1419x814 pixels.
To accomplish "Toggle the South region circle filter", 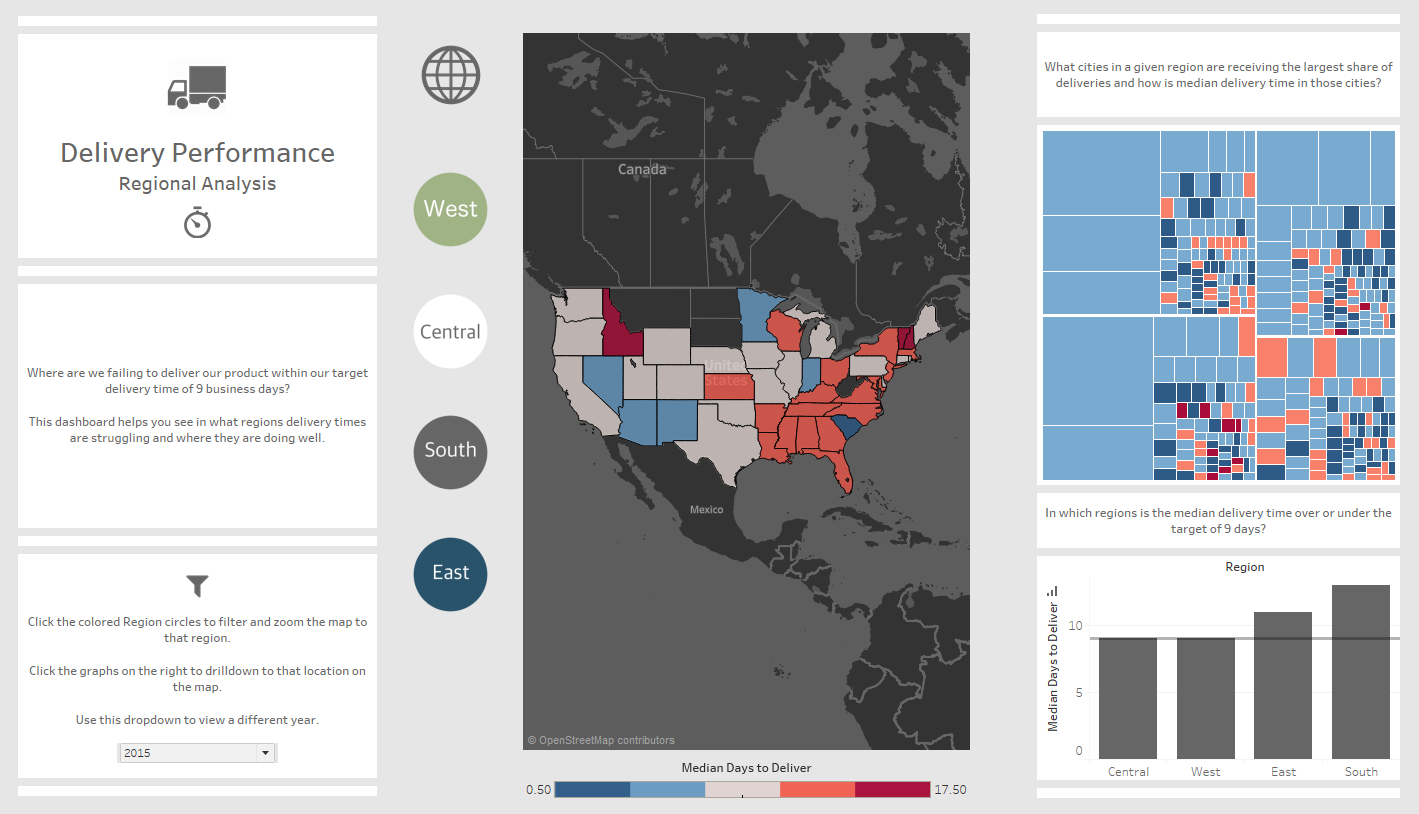I will pos(451,452).
